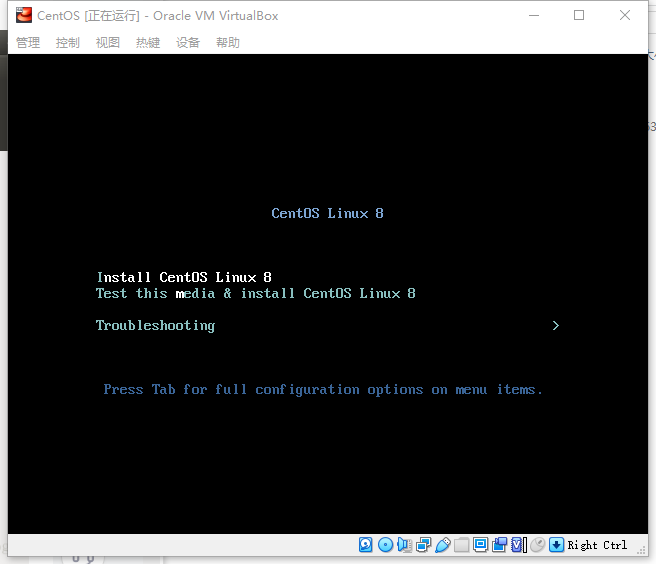Viewport: 656px width, 564px height.
Task: Maximize the VirtualBox window
Action: coord(579,15)
